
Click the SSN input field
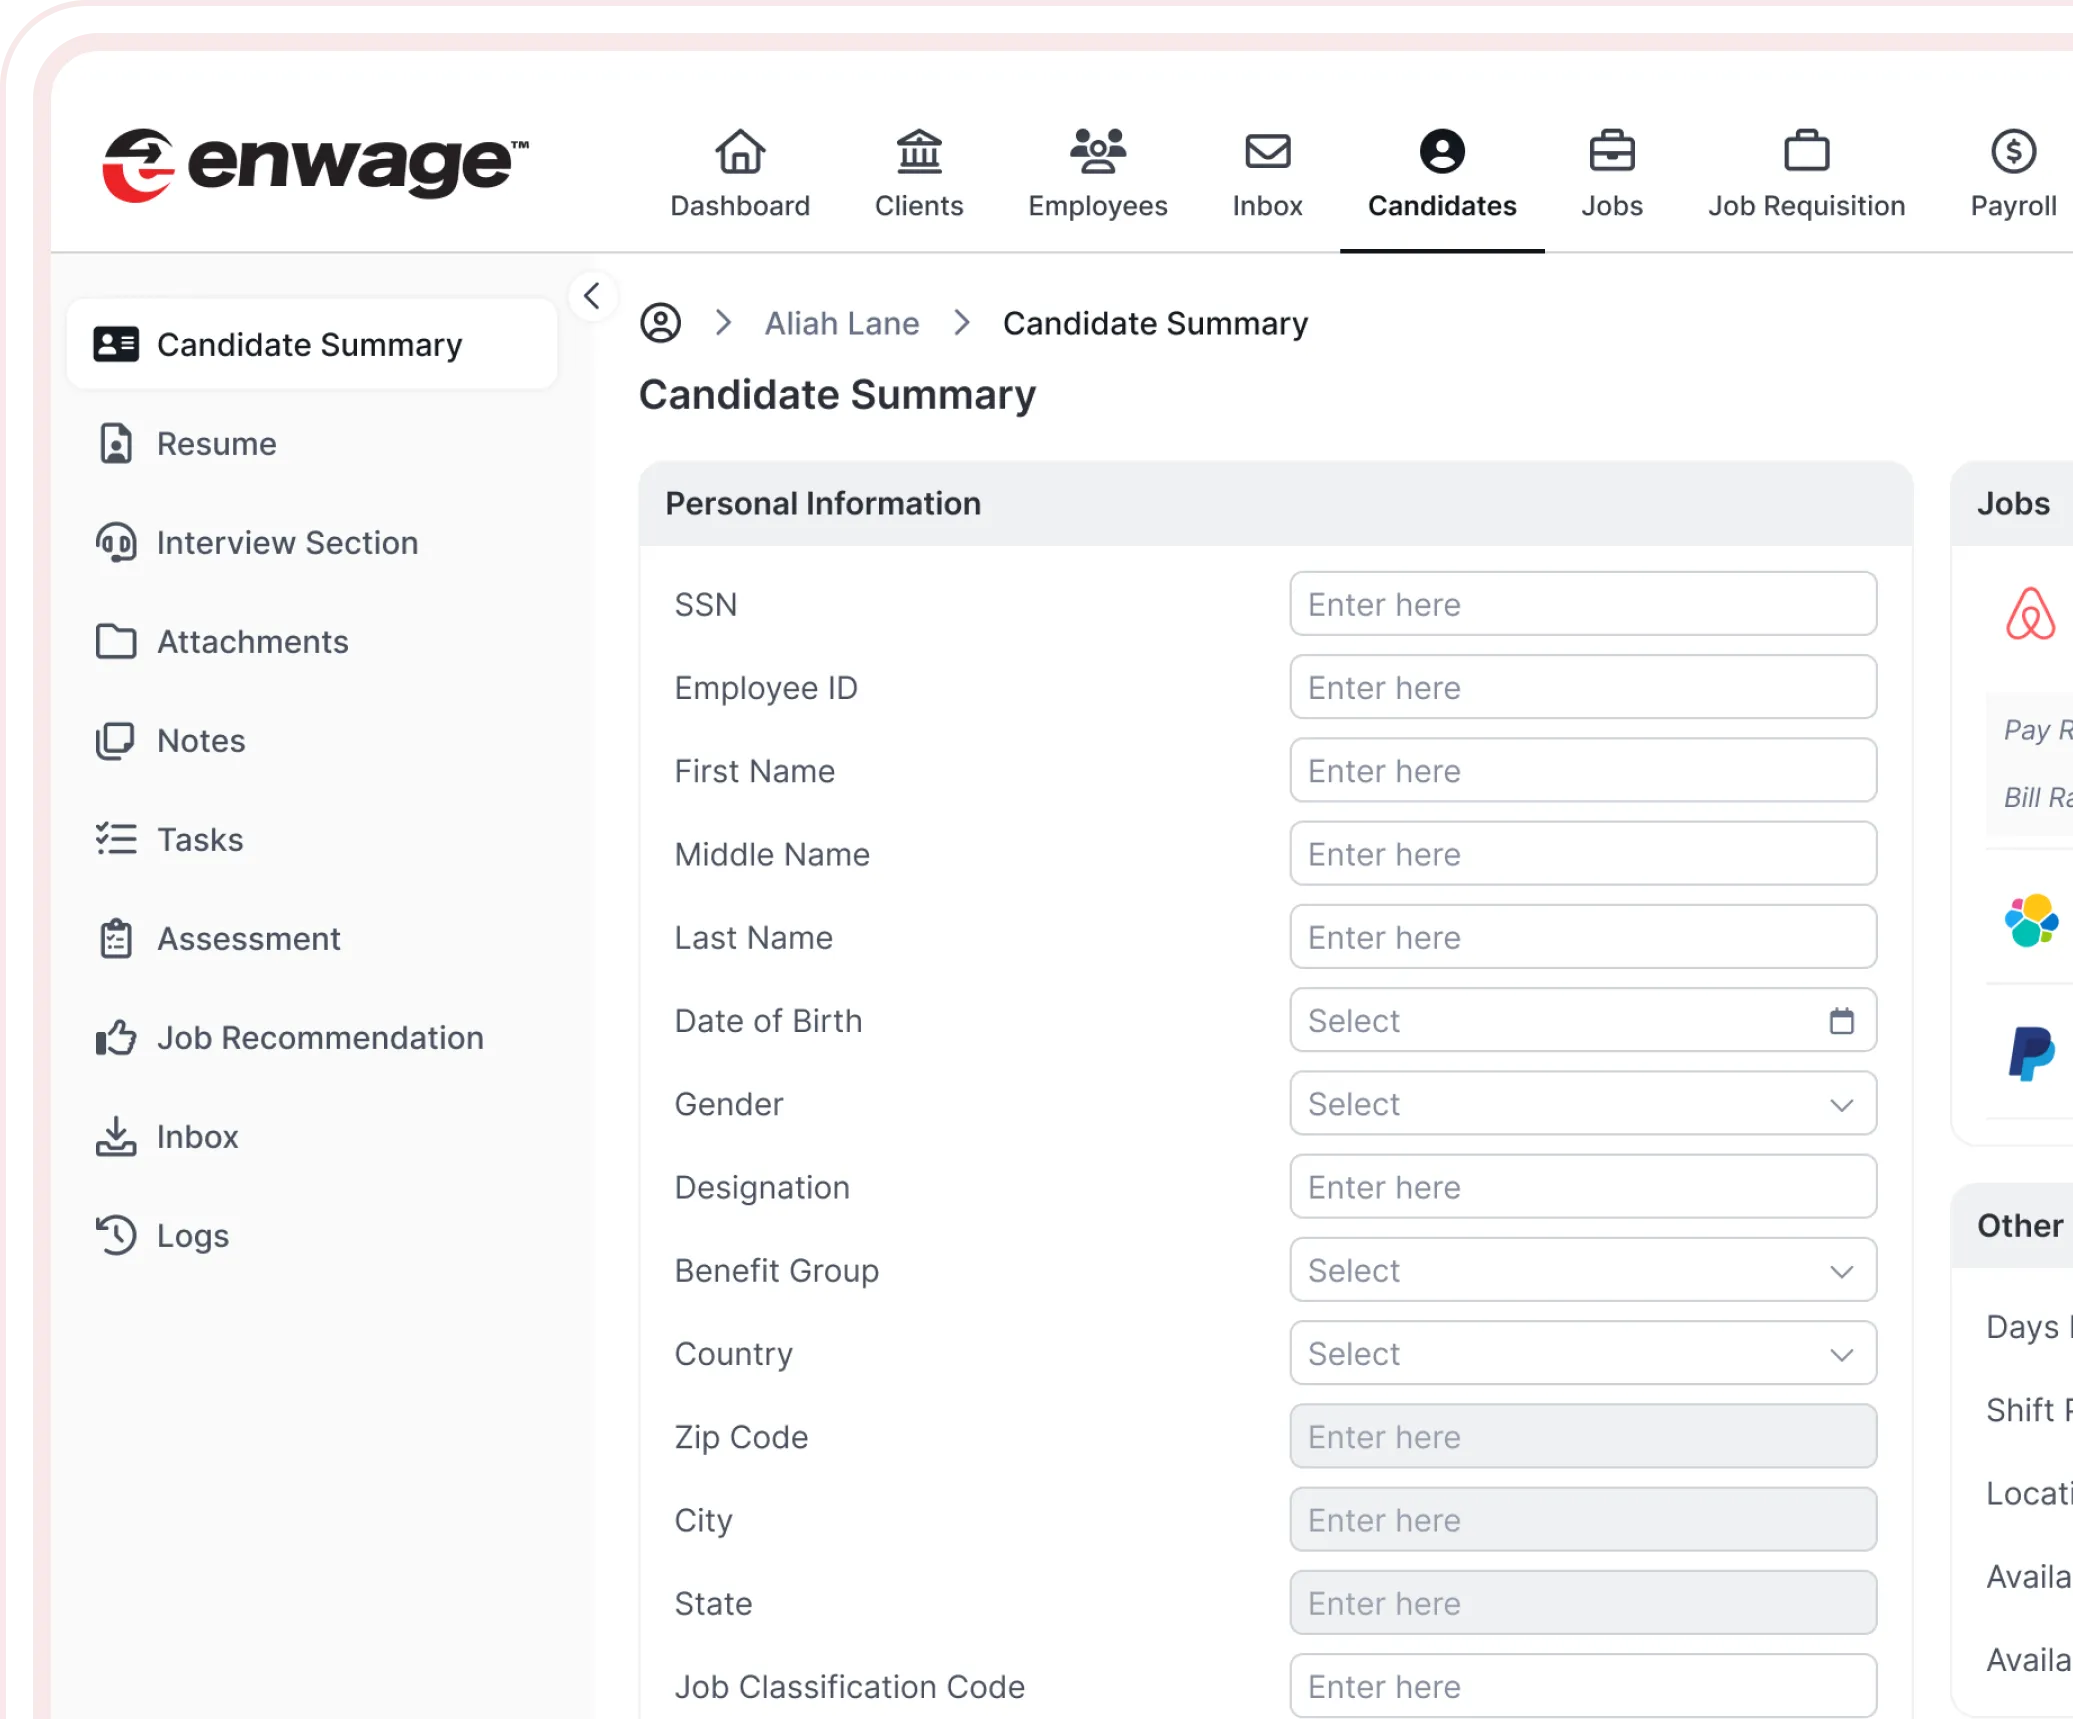point(1582,604)
